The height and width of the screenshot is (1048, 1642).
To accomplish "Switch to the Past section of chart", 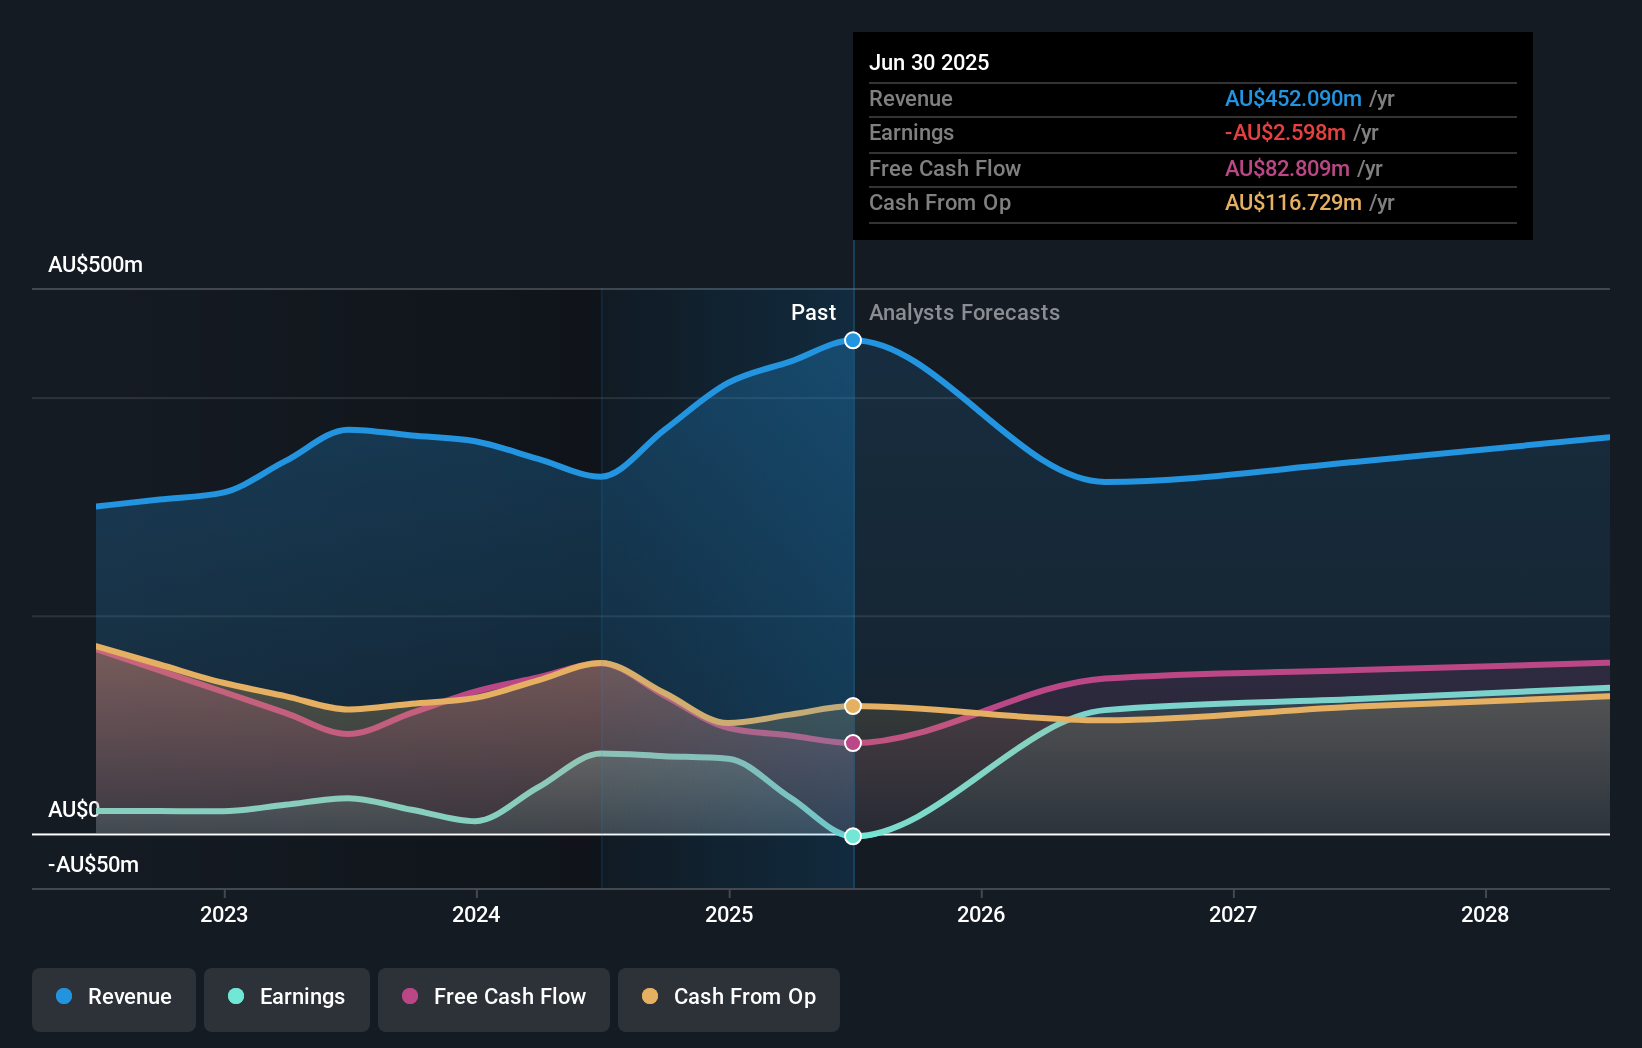I will [813, 312].
